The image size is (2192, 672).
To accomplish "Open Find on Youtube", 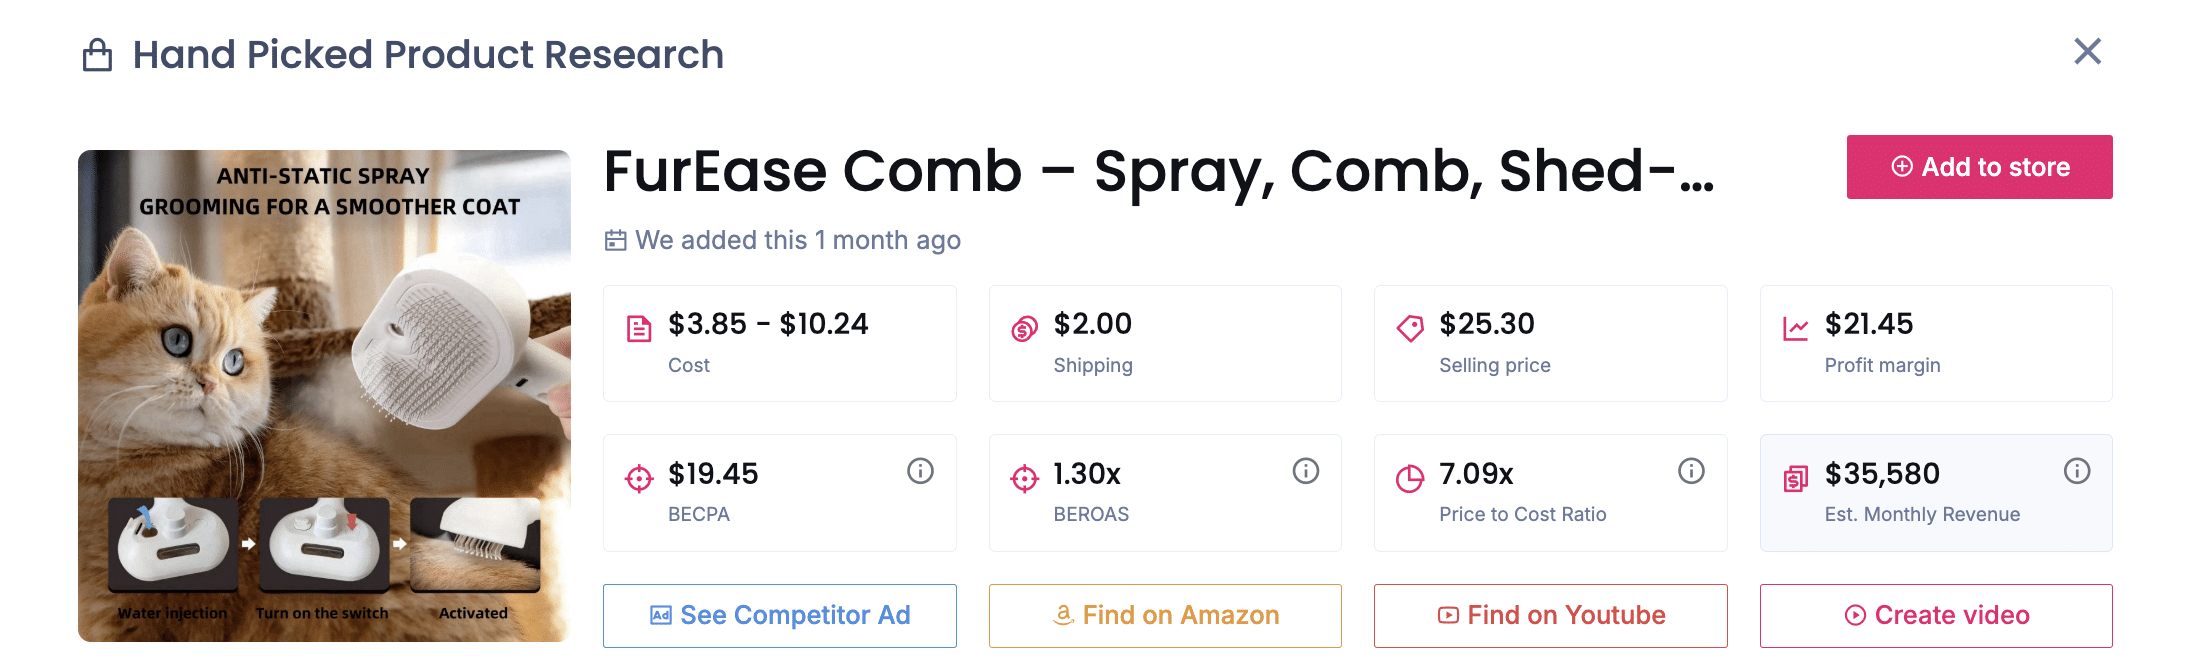I will click(x=1549, y=615).
